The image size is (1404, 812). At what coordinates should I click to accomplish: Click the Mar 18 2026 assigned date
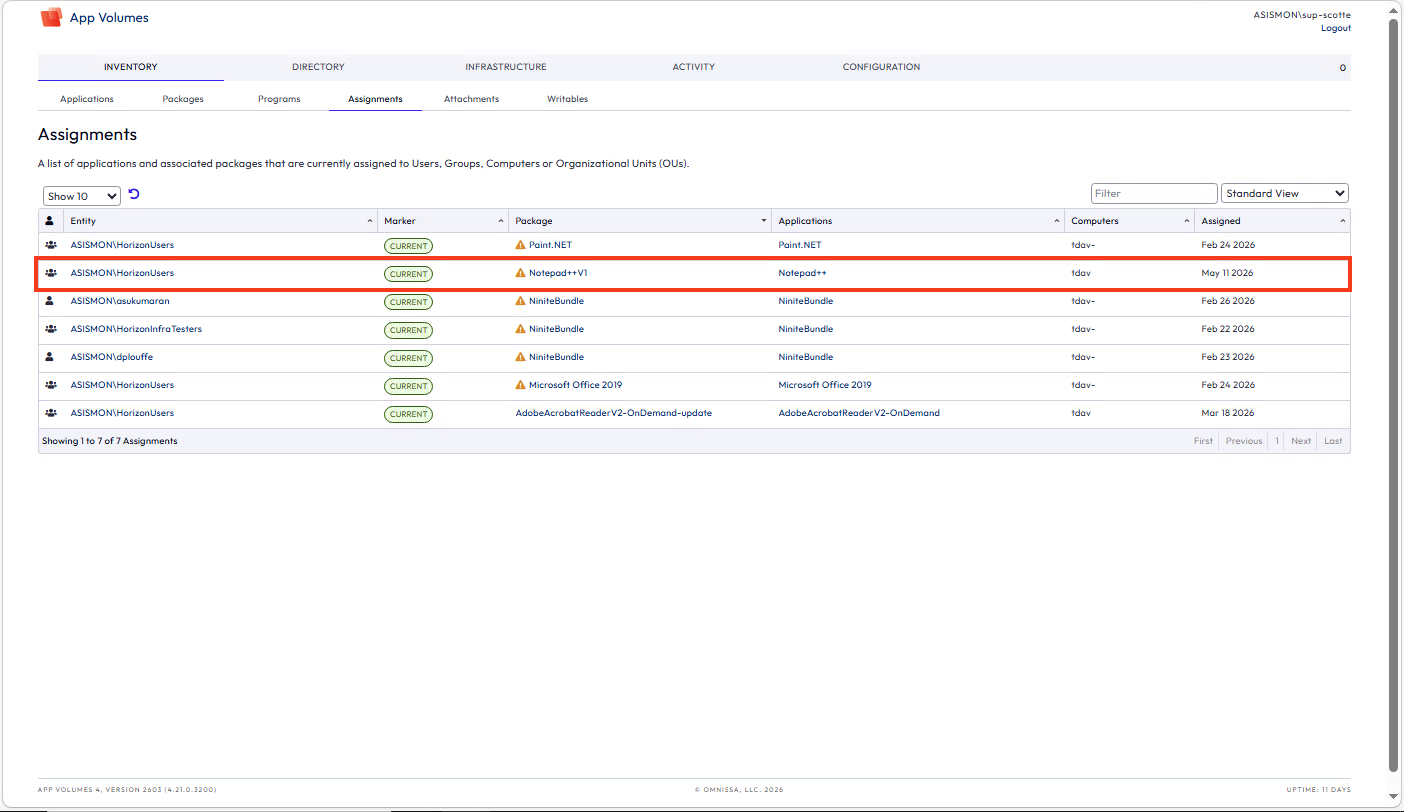tap(1228, 413)
